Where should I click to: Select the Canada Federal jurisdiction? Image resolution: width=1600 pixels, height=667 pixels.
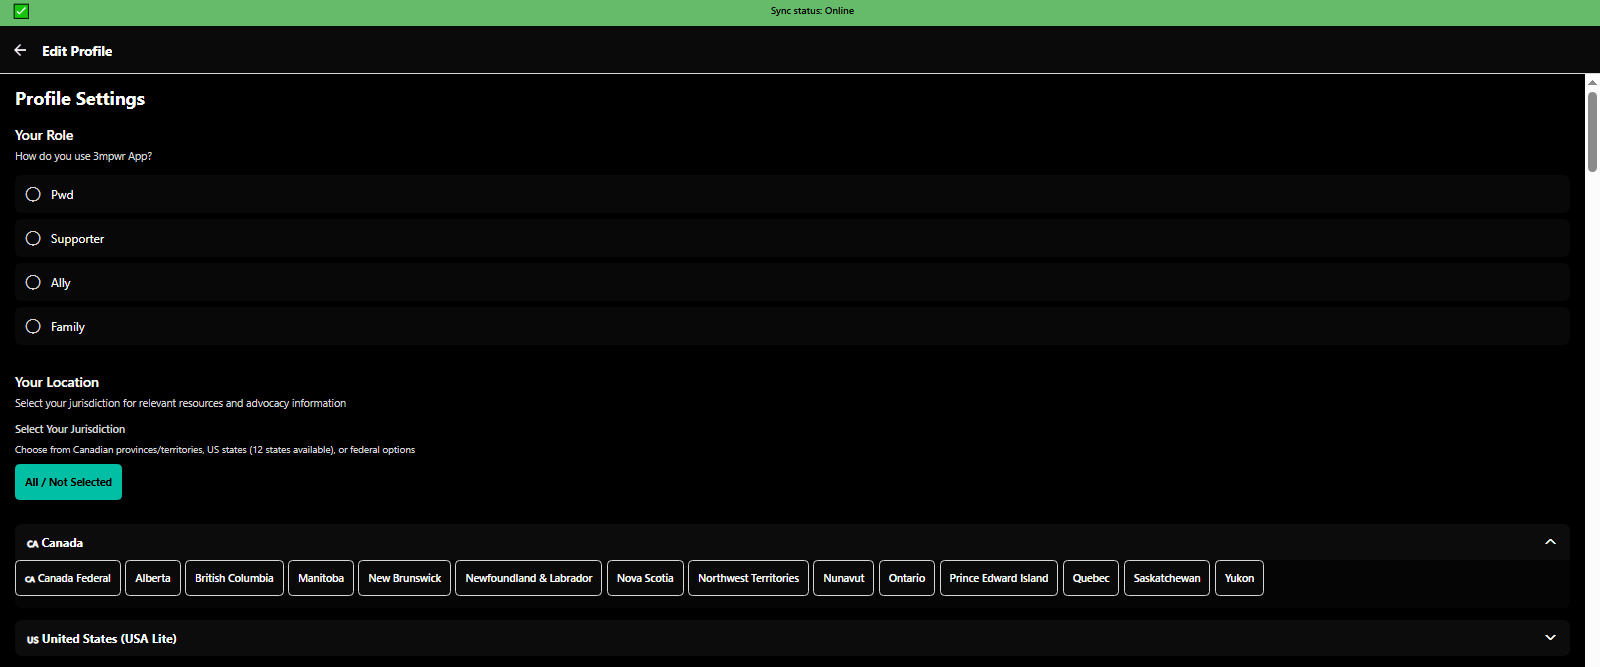(x=68, y=578)
